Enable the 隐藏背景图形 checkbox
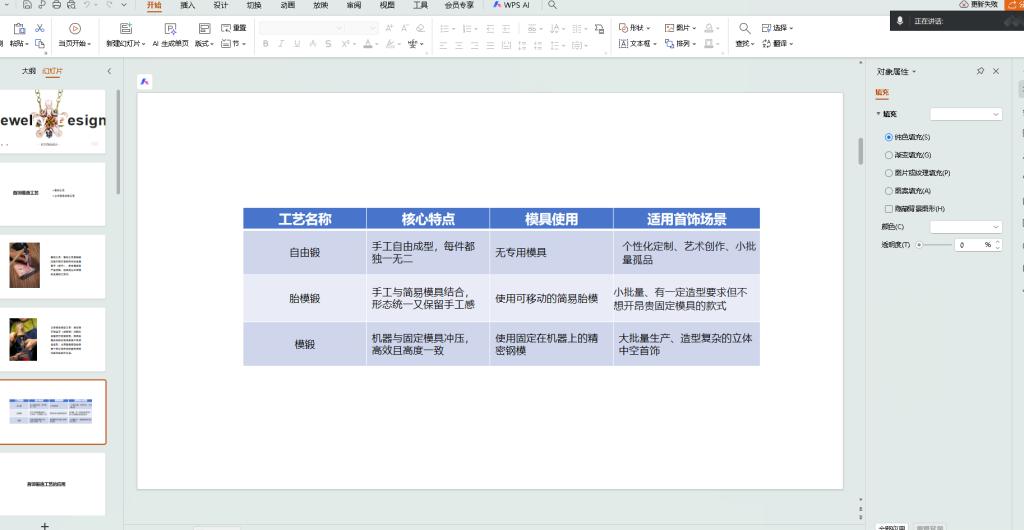This screenshot has height=530, width=1024. pos(889,209)
